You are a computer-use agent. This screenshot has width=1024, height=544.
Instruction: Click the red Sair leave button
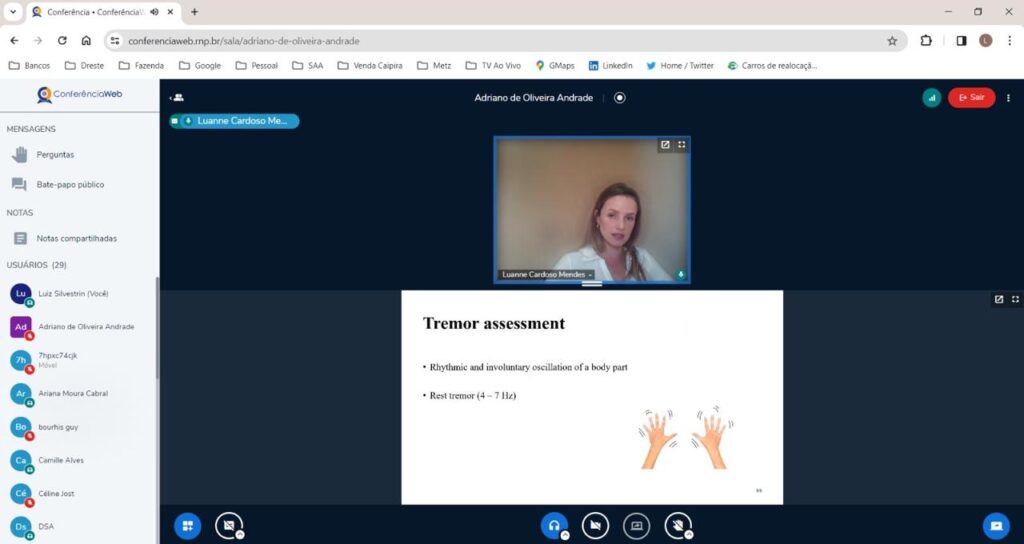pos(971,98)
